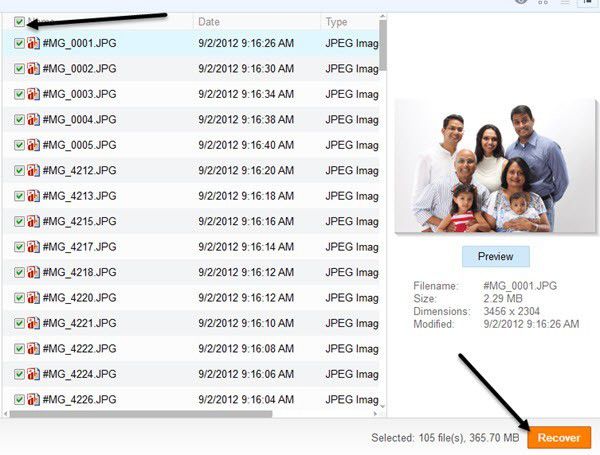Click the Filename value #MG_0001.JPG in details
The width and height of the screenshot is (600, 455).
(x=520, y=286)
